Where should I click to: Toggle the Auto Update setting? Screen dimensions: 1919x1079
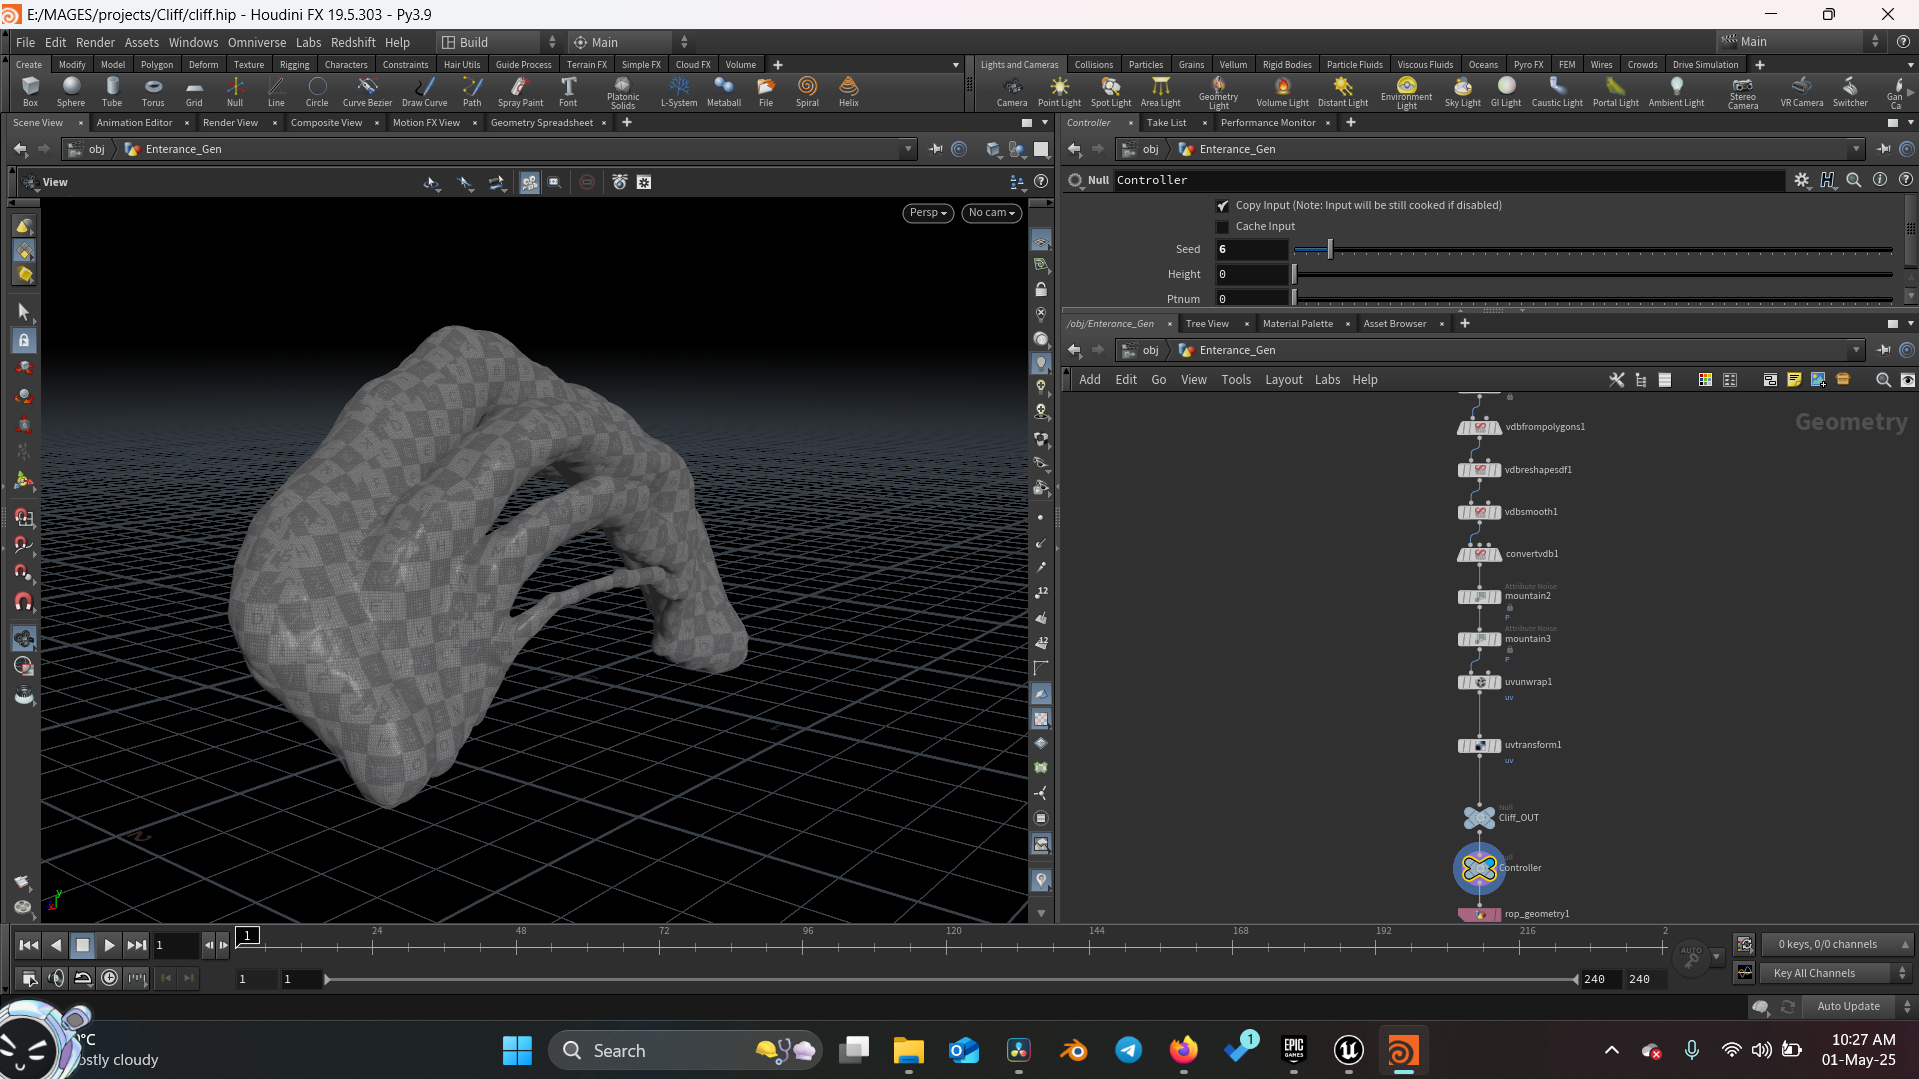1847,1006
